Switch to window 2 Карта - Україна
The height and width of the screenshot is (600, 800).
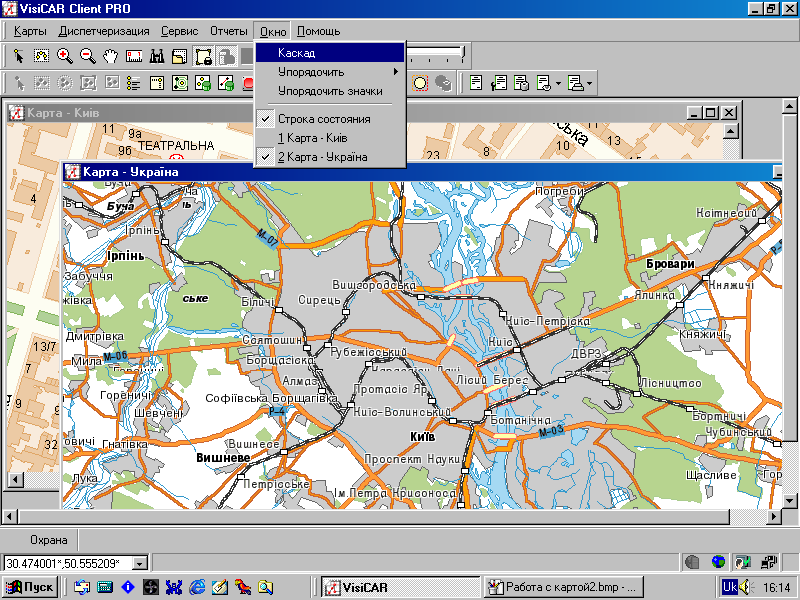pos(330,157)
